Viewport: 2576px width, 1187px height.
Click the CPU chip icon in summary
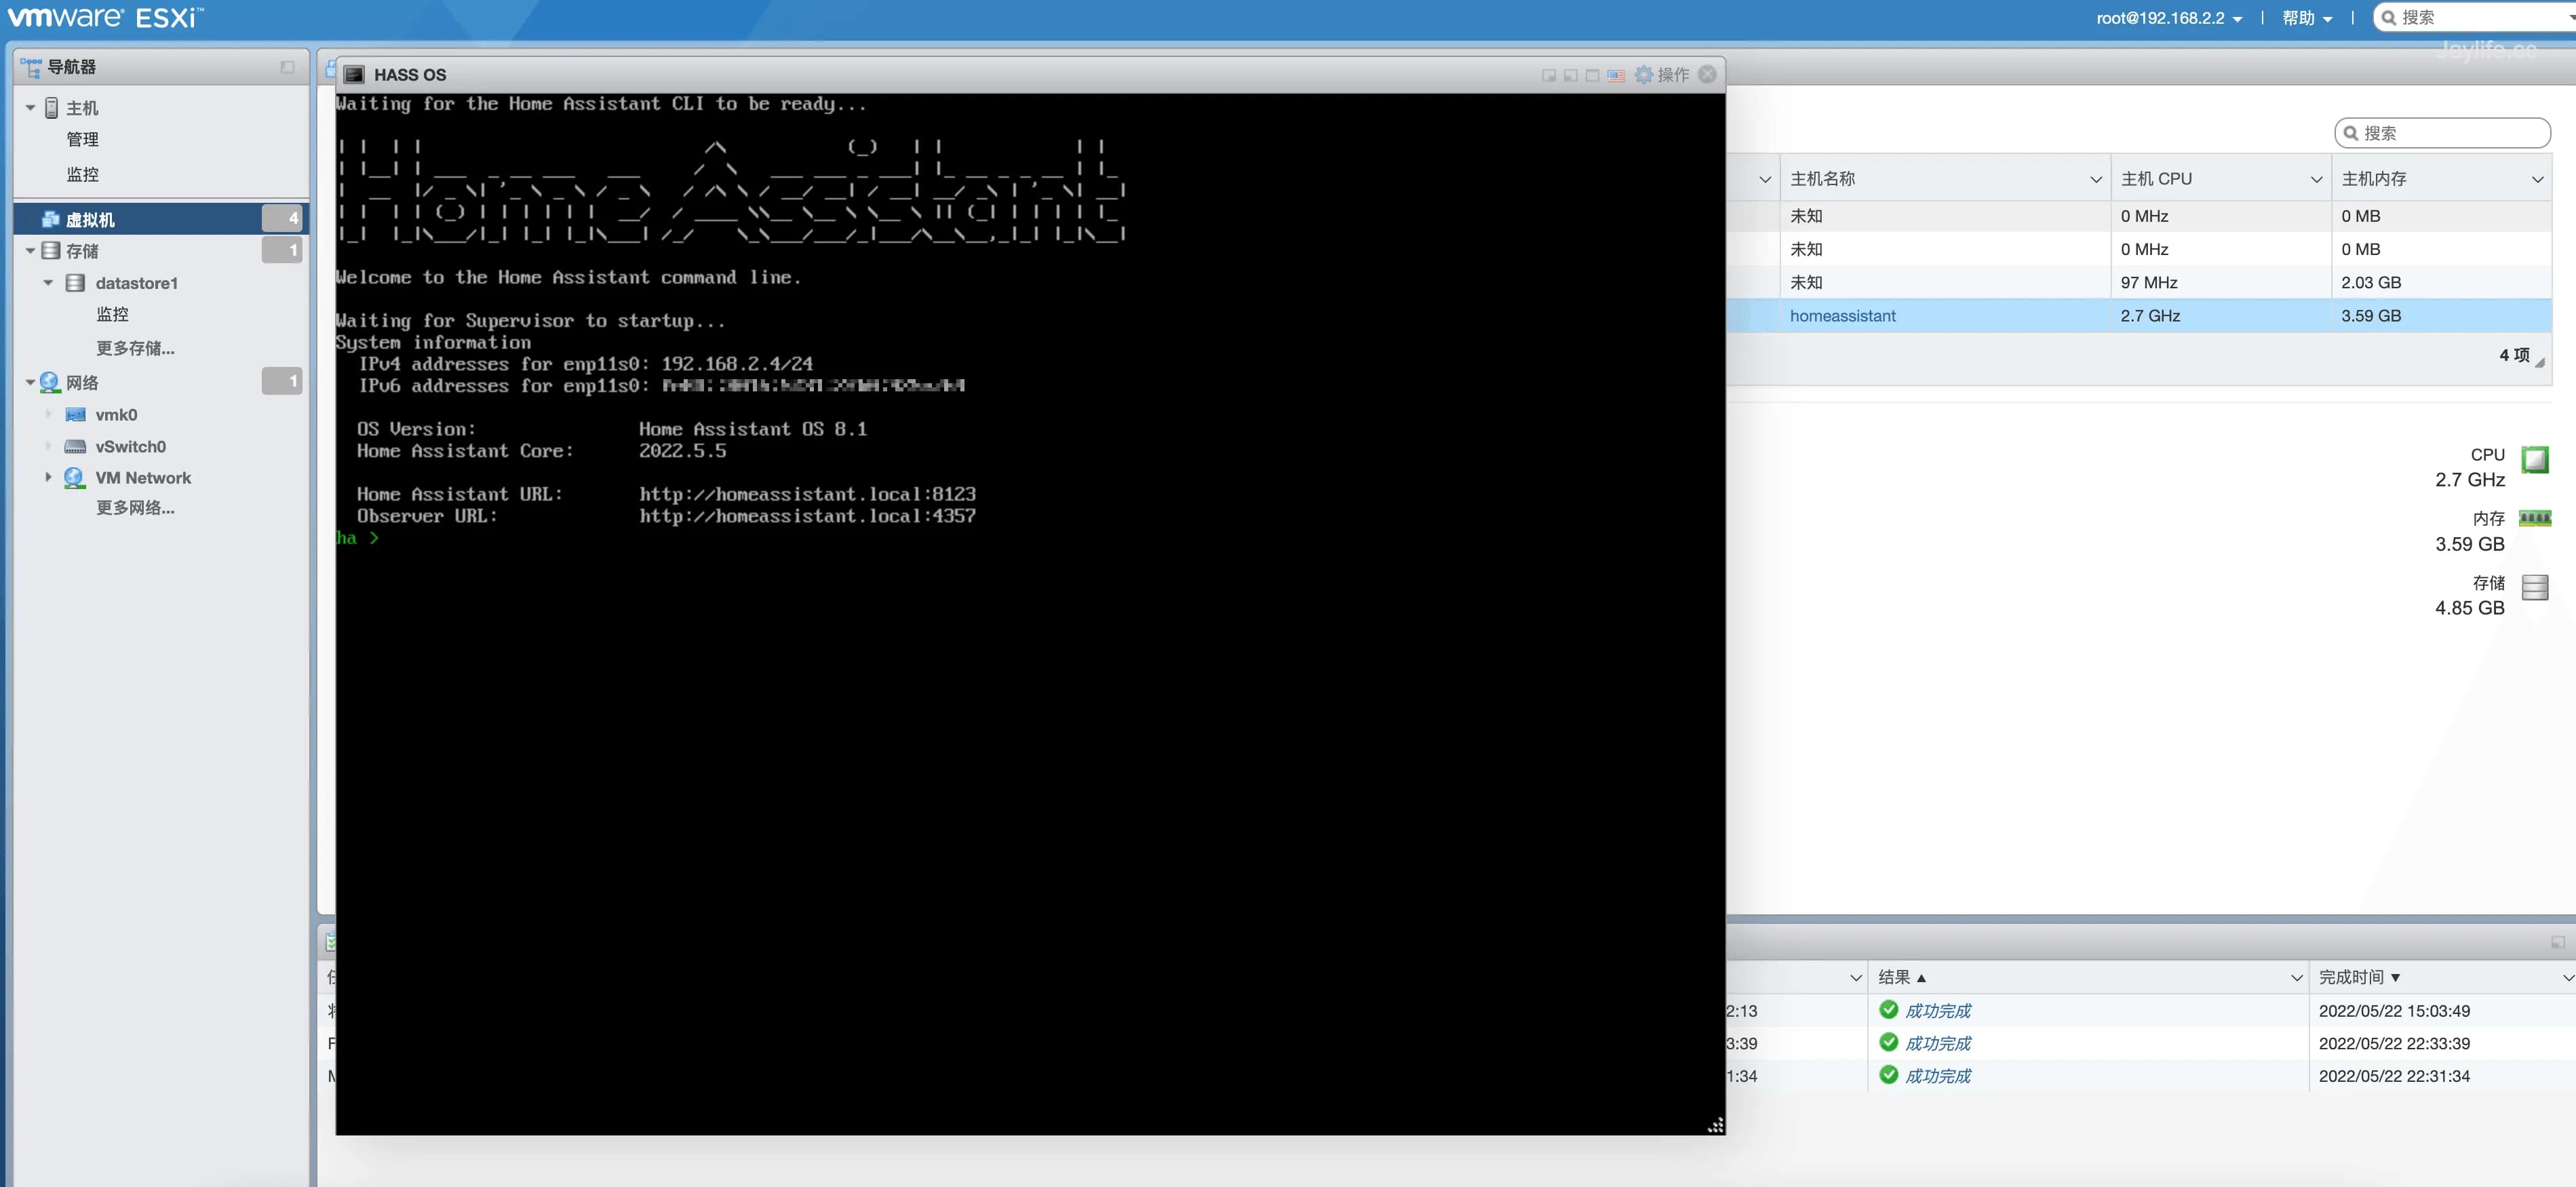tap(2534, 460)
